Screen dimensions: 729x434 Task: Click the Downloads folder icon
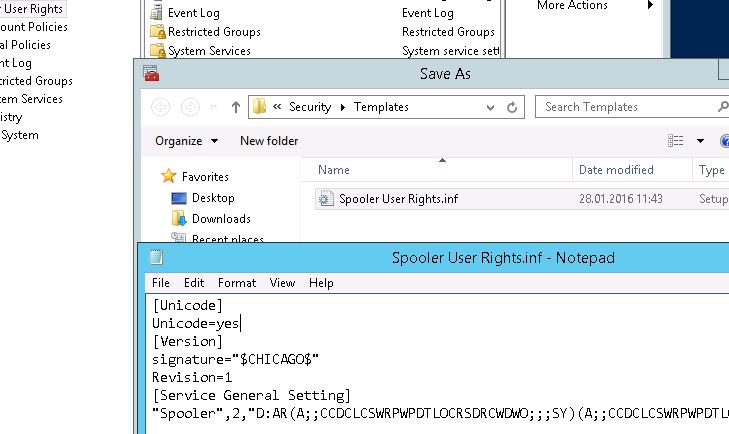179,219
